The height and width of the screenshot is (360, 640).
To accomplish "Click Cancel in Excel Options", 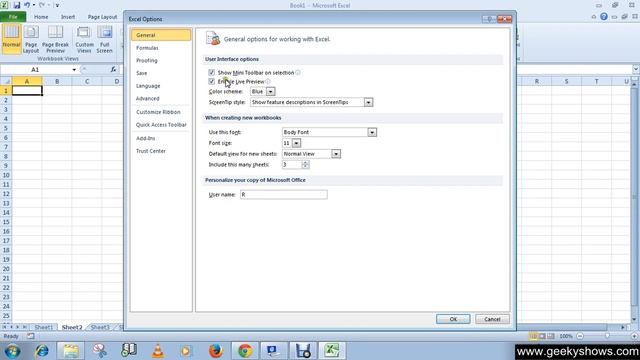I will (x=492, y=319).
